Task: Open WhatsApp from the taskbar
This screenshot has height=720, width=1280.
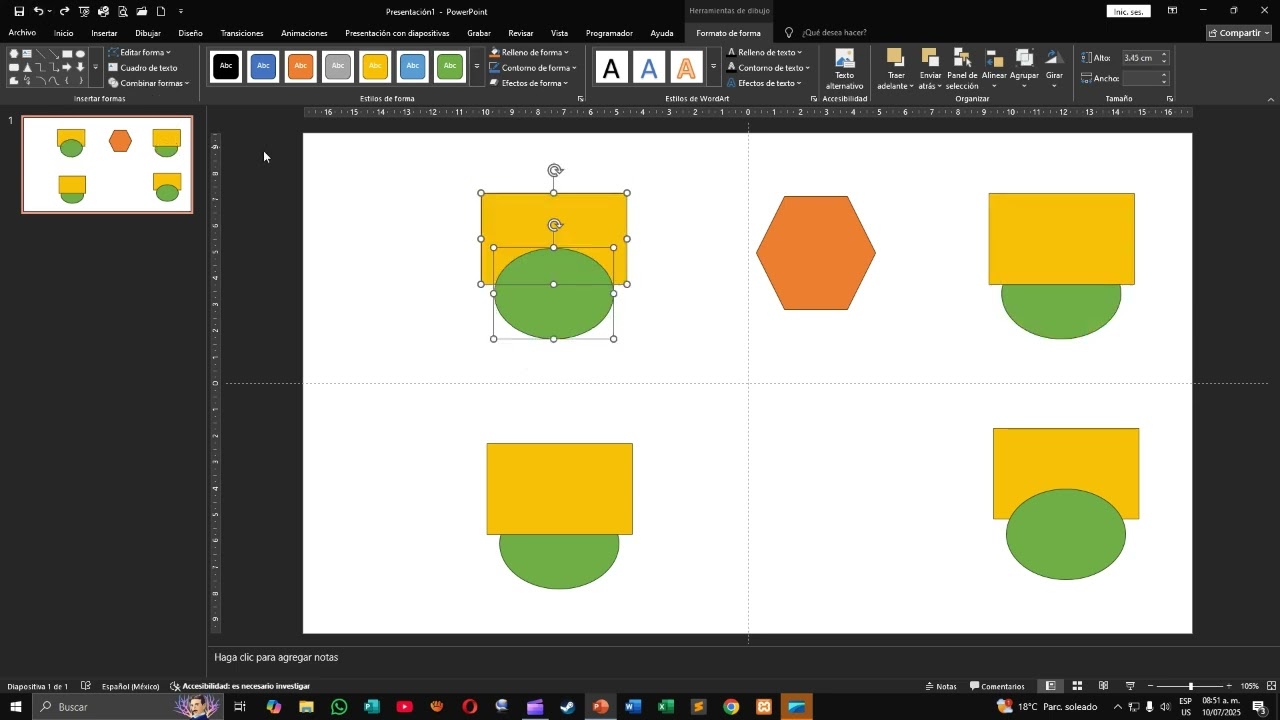Action: click(x=339, y=707)
